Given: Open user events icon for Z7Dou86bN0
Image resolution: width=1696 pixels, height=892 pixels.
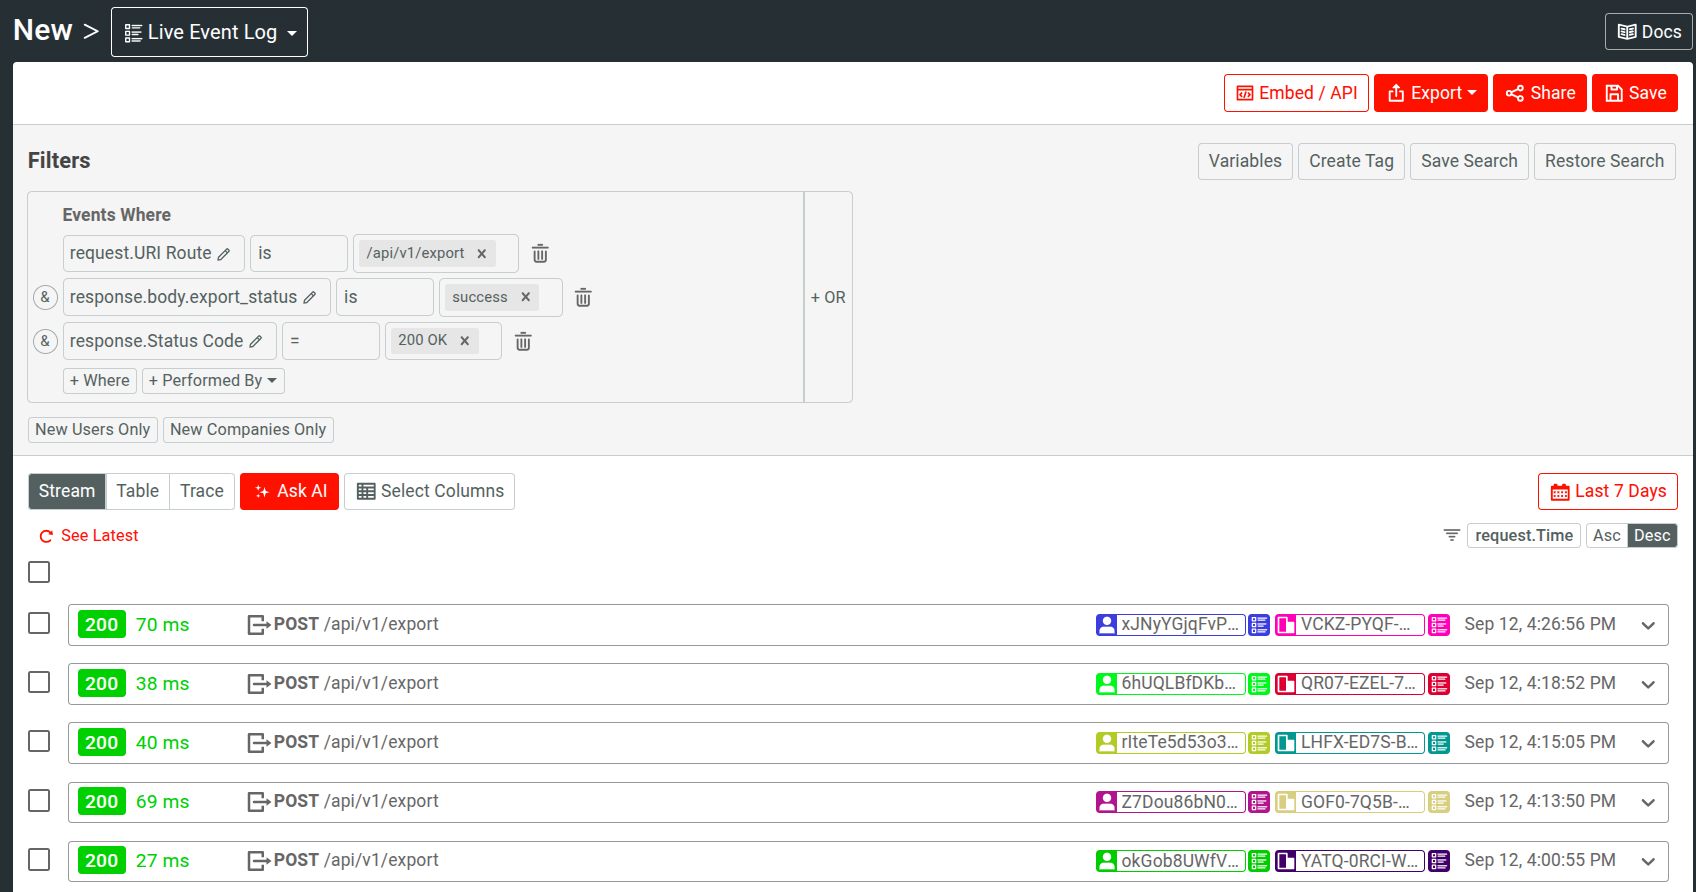Looking at the screenshot, I should (x=1259, y=802).
